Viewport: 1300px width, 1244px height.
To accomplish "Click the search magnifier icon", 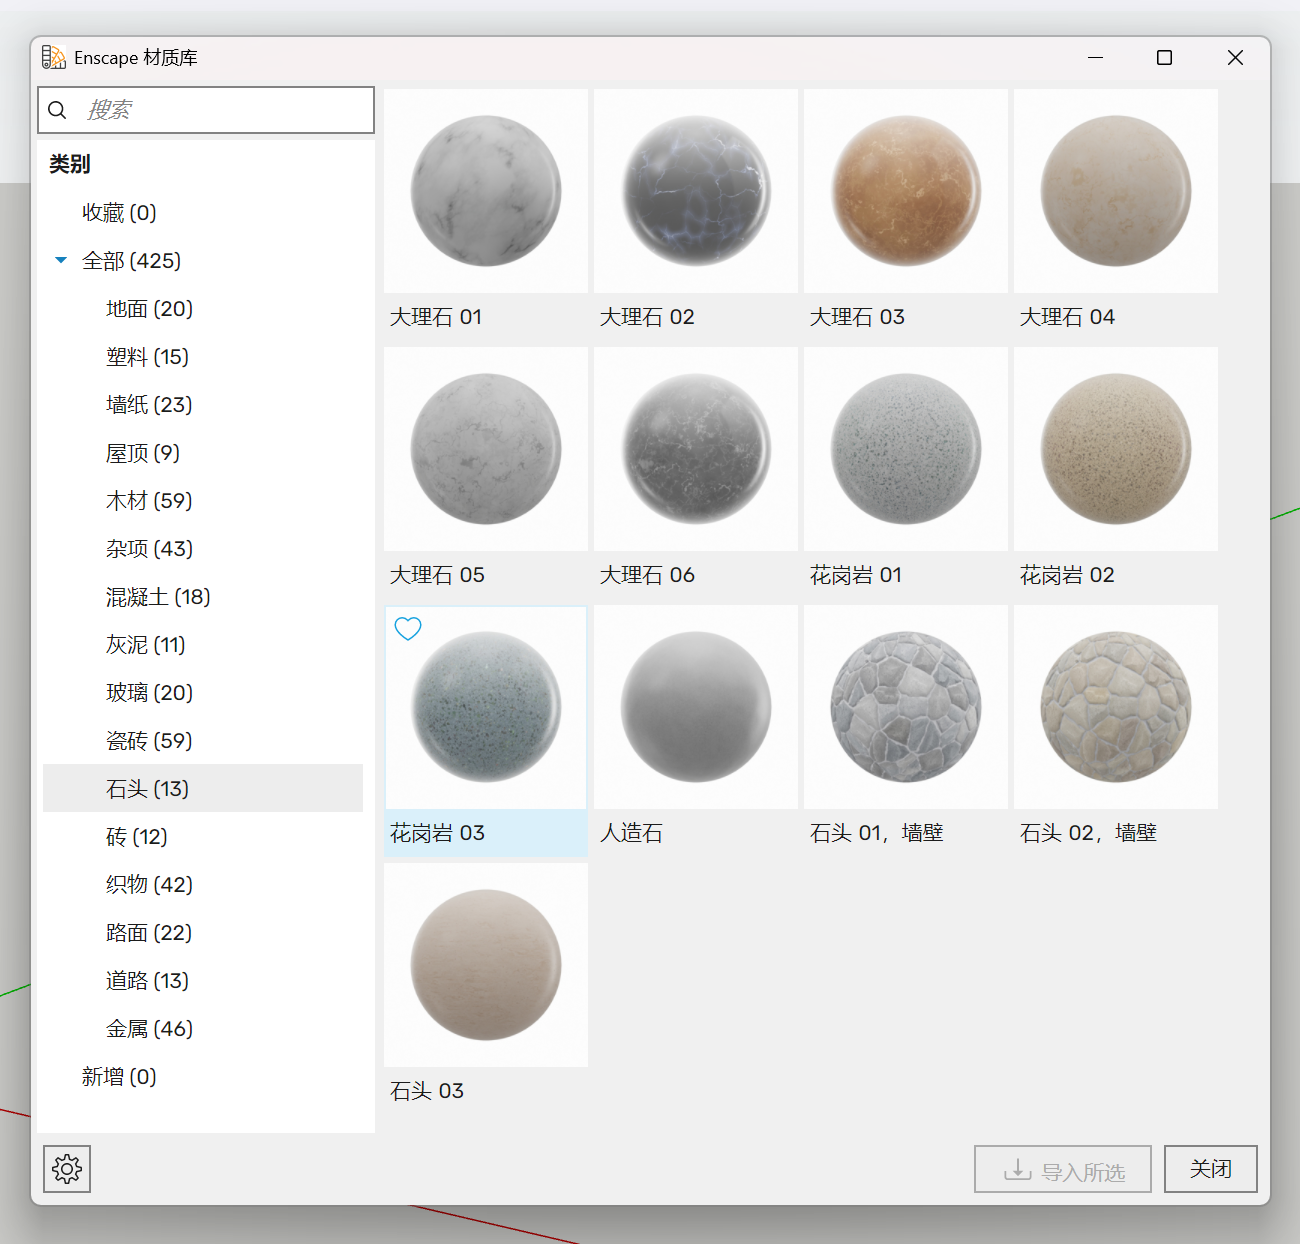I will tap(58, 110).
